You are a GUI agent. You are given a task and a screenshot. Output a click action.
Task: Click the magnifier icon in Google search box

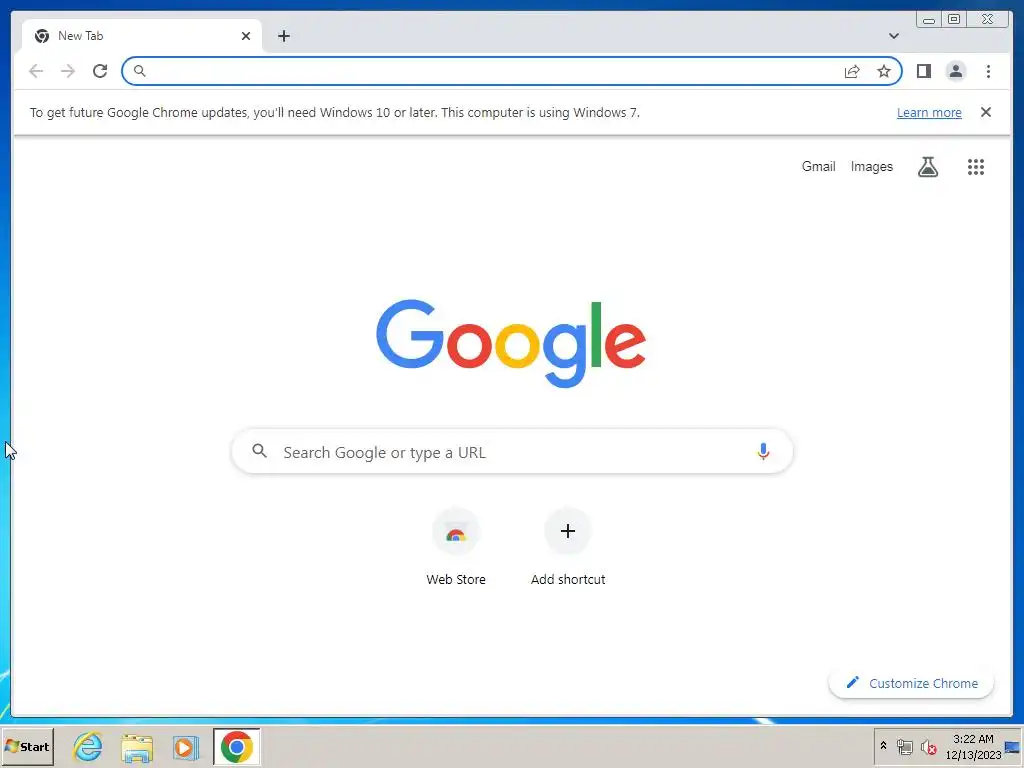[x=259, y=451]
